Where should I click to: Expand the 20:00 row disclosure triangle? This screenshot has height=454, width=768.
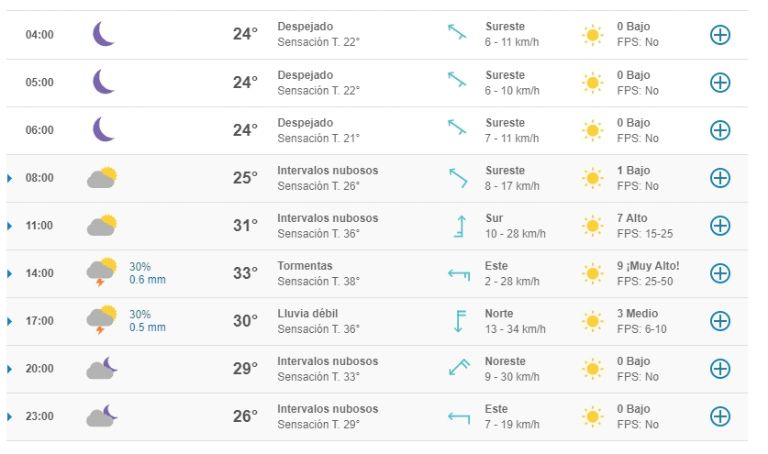(x=9, y=369)
